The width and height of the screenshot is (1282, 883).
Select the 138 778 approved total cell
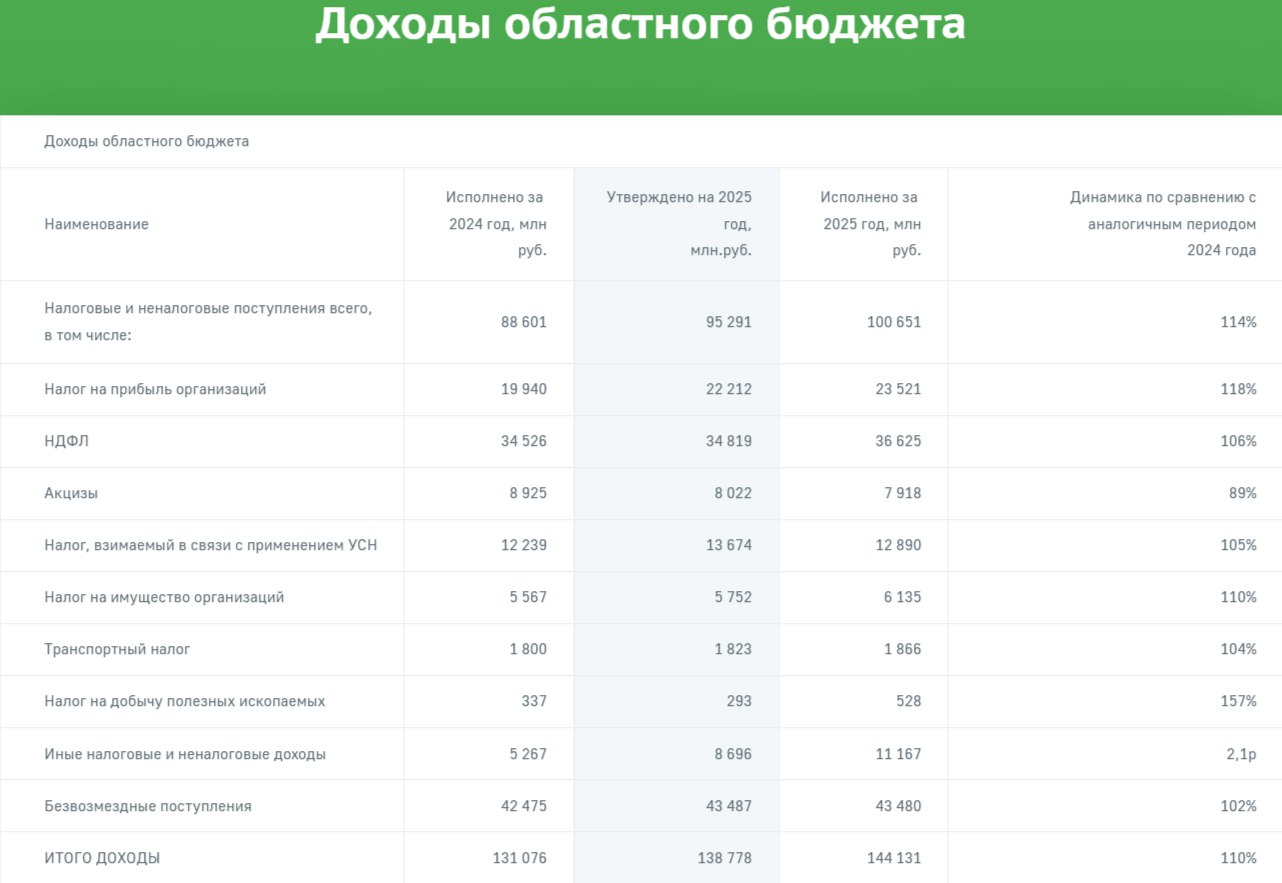point(723,858)
